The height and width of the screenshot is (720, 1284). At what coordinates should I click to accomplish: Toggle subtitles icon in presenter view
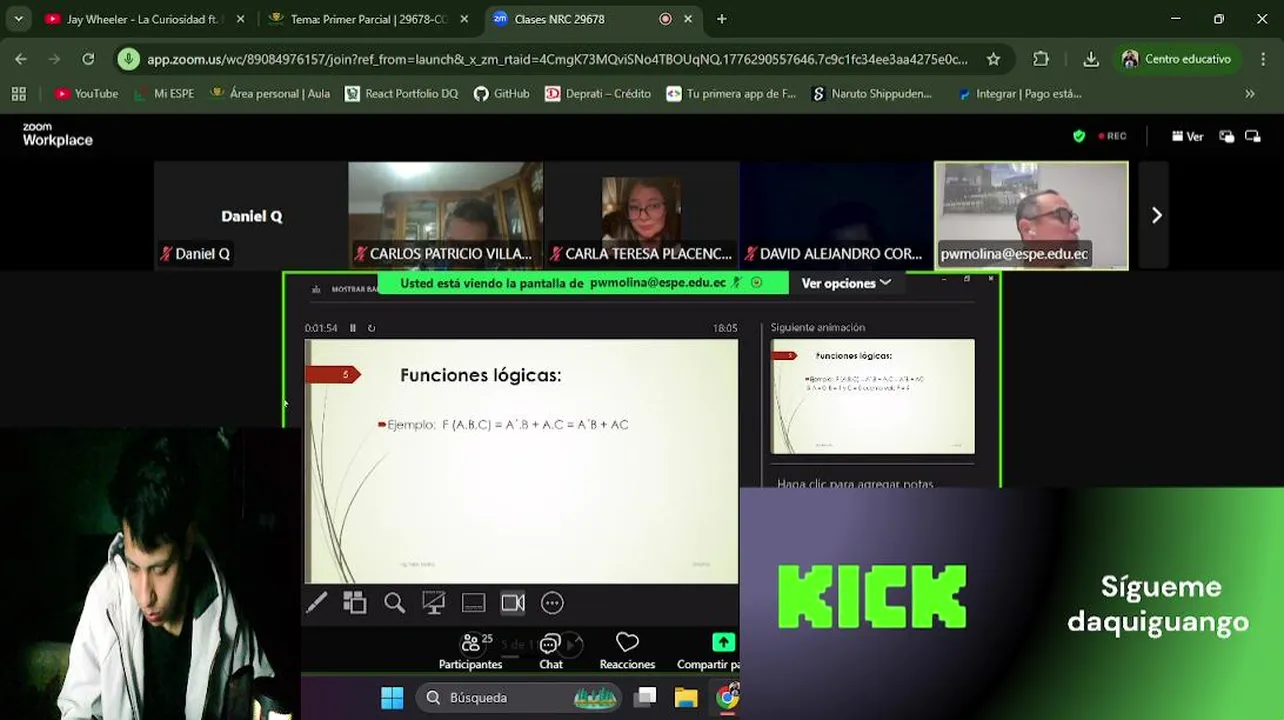[473, 603]
